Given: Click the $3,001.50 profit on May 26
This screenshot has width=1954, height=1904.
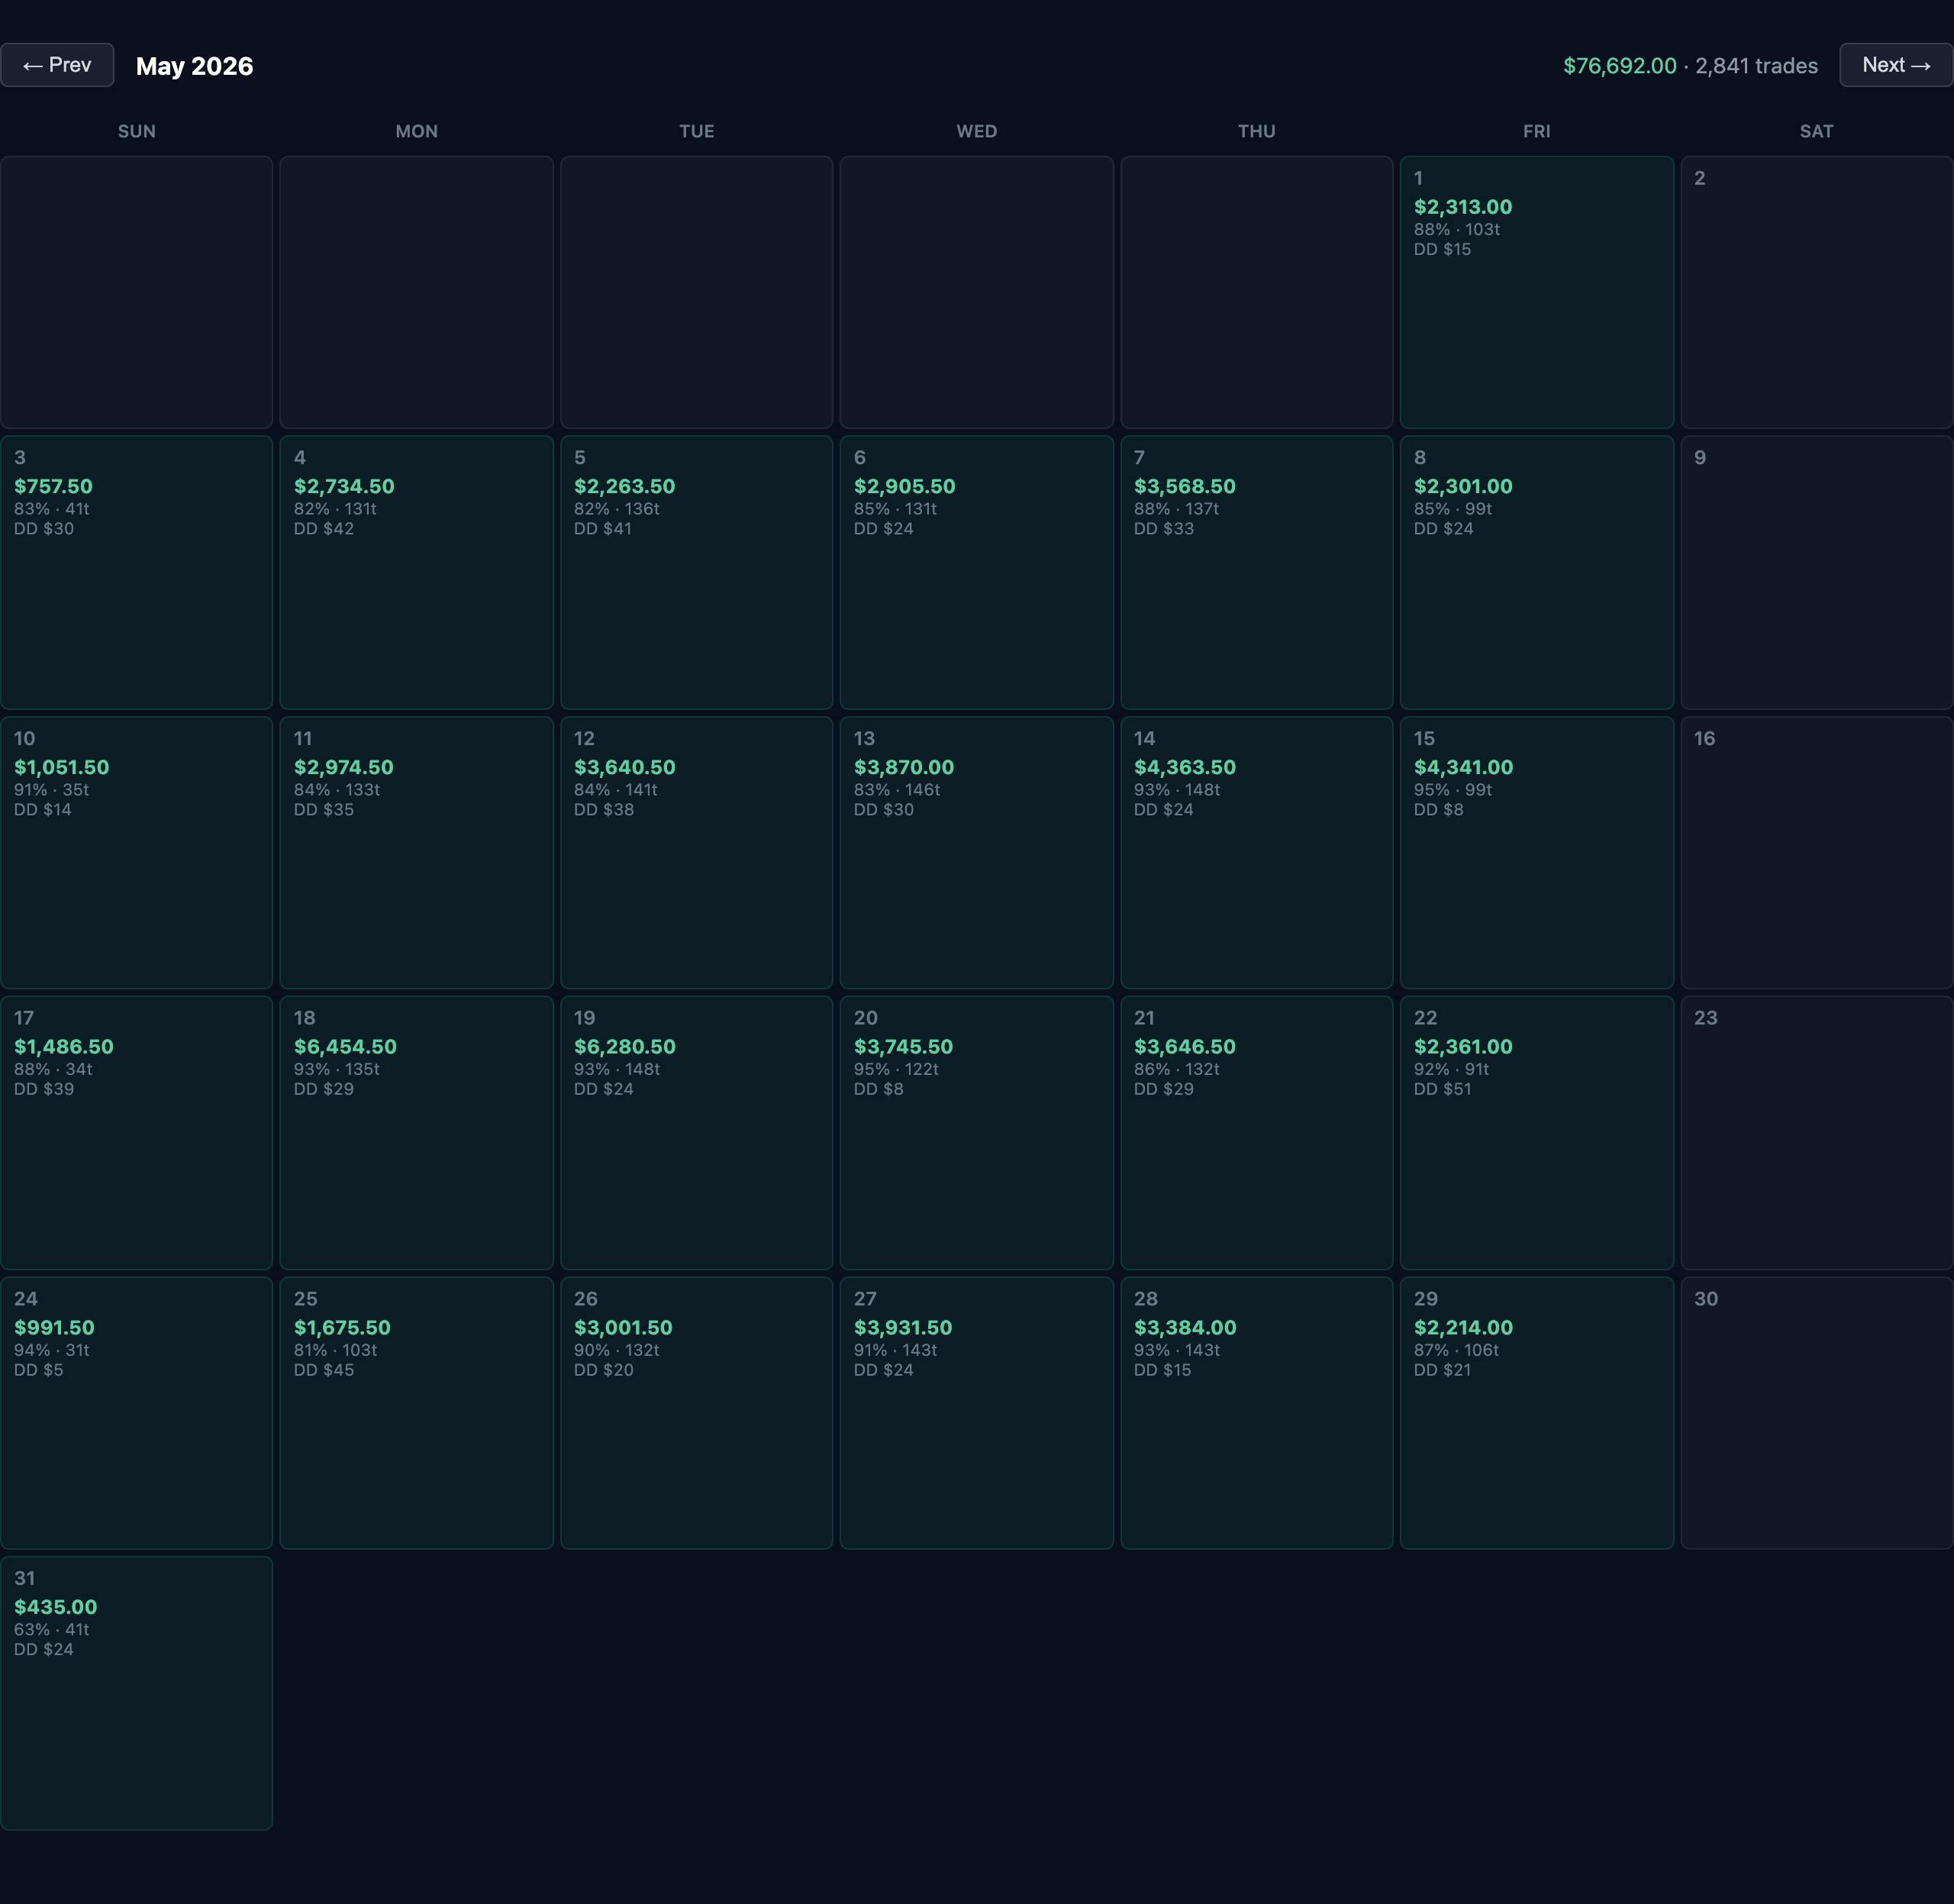Looking at the screenshot, I should pyautogui.click(x=623, y=1327).
